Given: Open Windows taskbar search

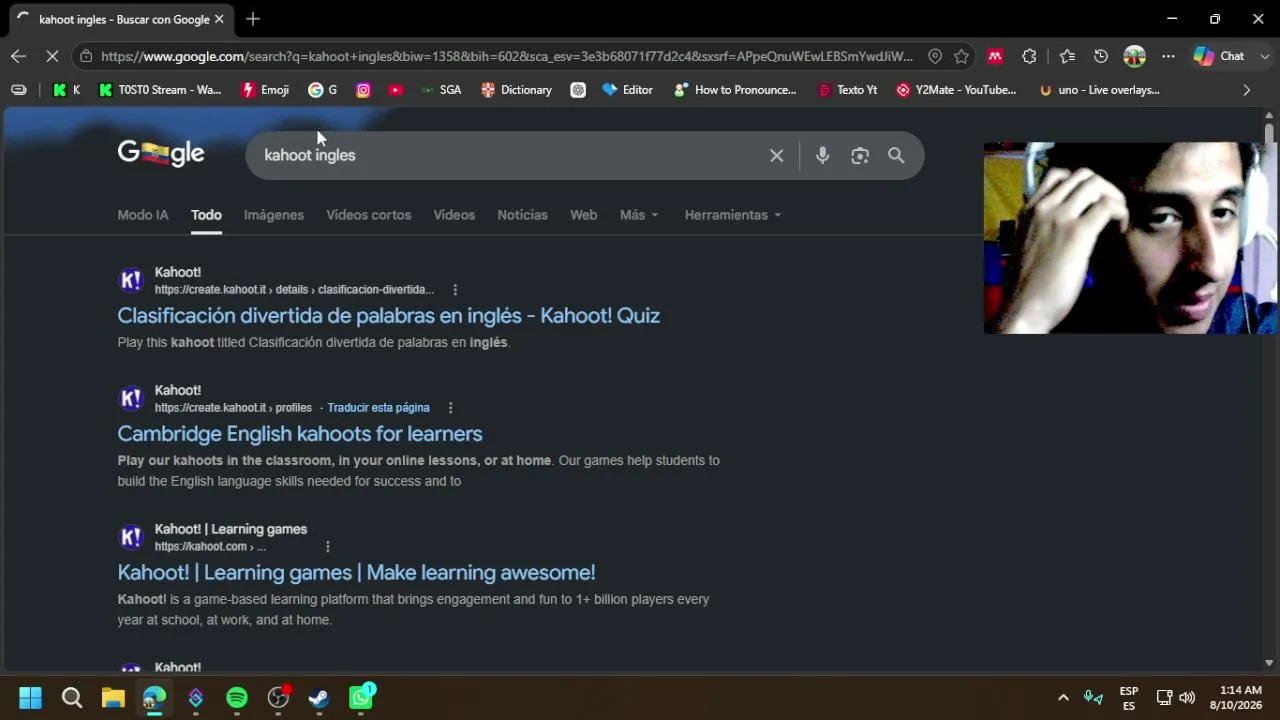Looking at the screenshot, I should coord(72,698).
